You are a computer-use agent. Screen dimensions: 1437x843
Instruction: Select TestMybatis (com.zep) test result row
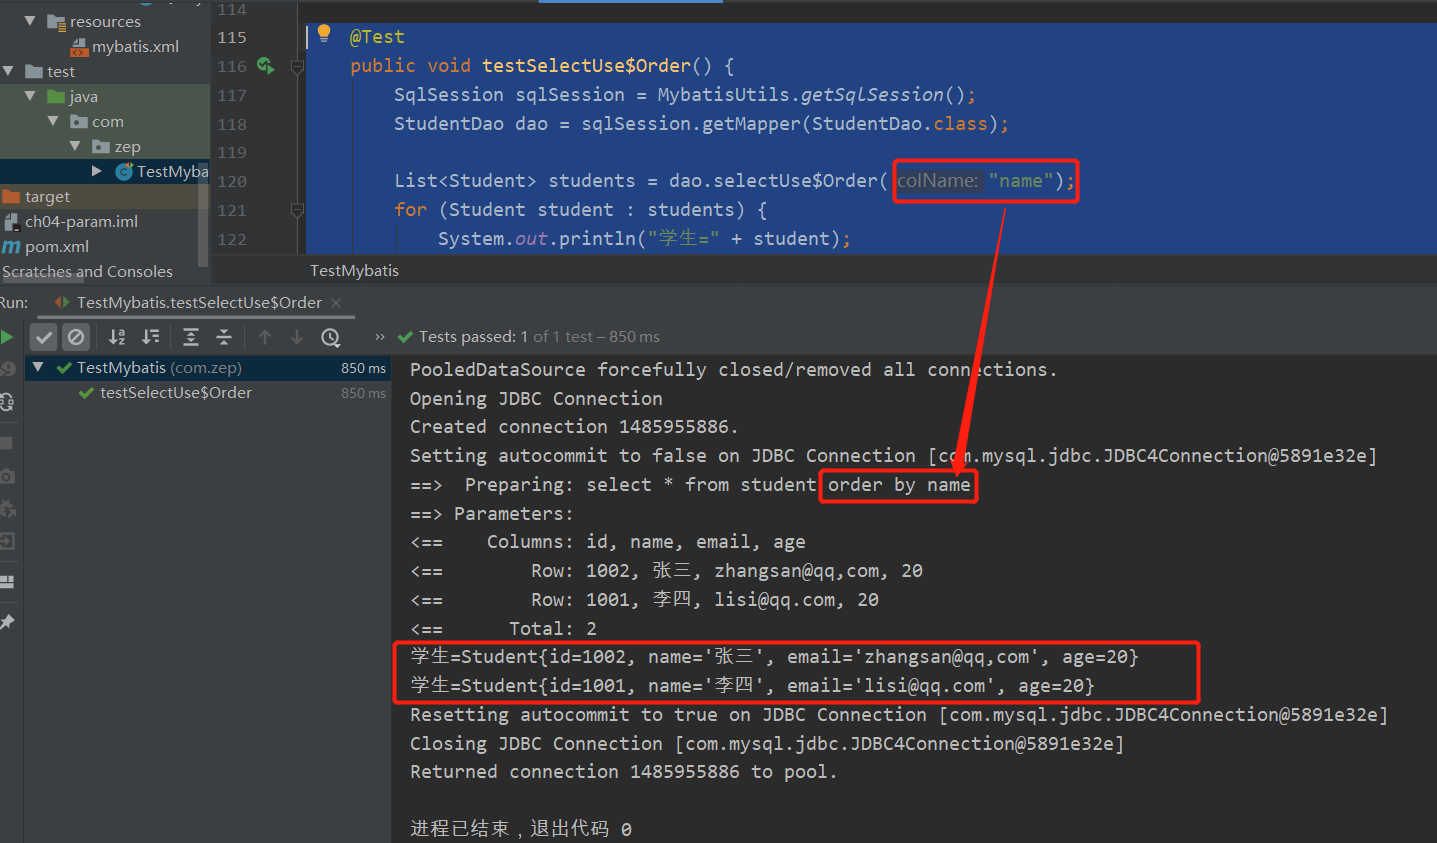[x=208, y=368]
